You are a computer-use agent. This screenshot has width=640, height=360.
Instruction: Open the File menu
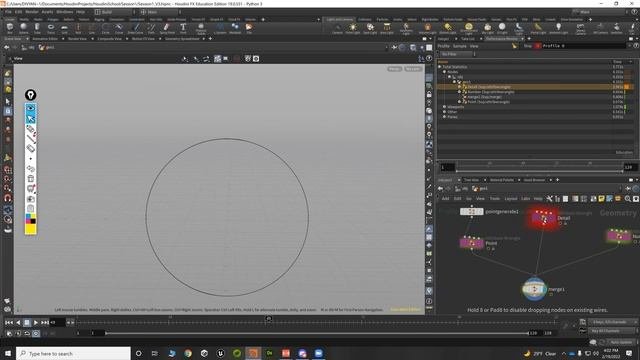(8, 12)
